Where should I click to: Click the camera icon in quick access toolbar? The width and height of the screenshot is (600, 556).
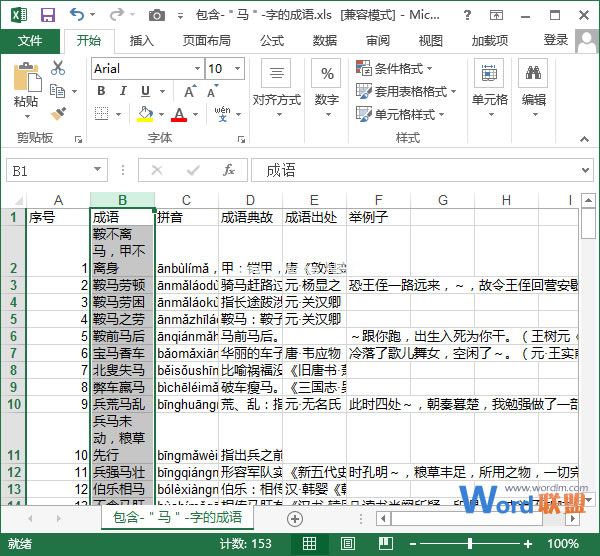coord(156,15)
